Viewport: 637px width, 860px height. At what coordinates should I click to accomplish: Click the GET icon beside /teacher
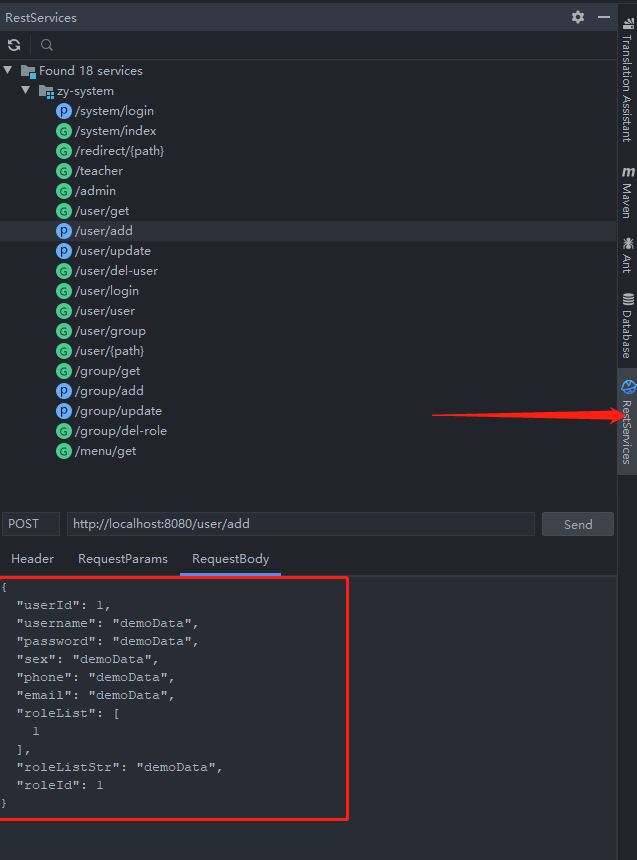(64, 171)
